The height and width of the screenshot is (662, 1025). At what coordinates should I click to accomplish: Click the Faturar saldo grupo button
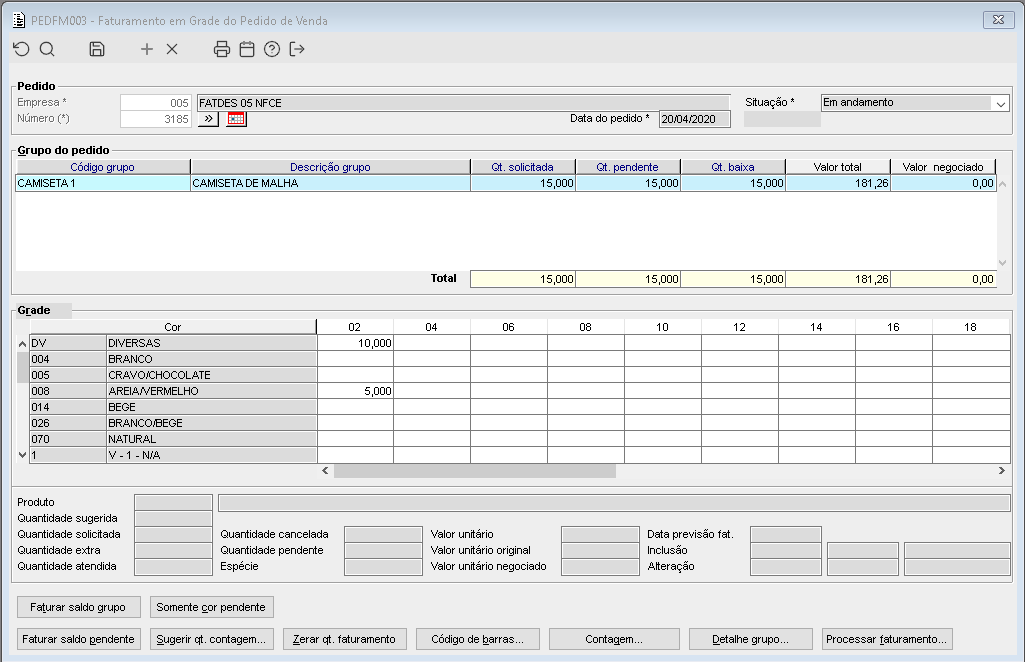point(78,607)
